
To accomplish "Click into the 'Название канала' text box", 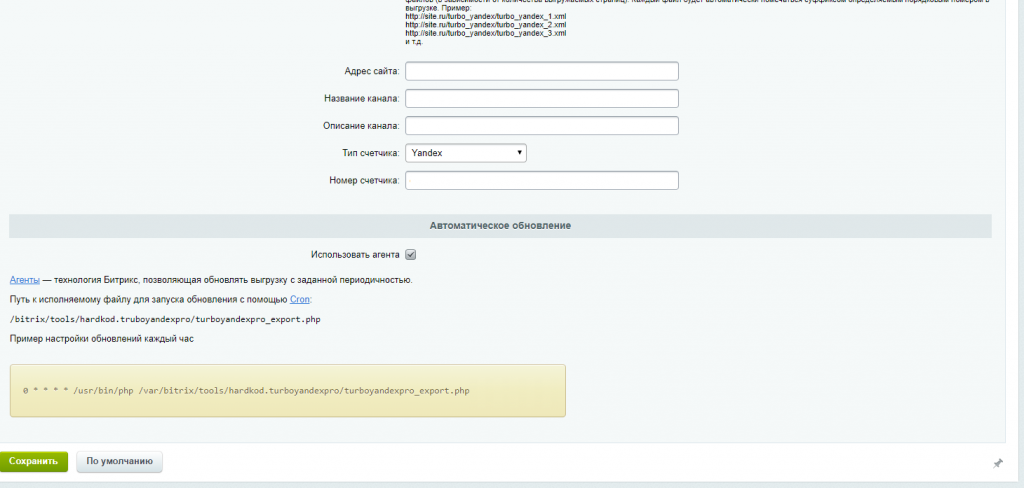I will [x=541, y=98].
